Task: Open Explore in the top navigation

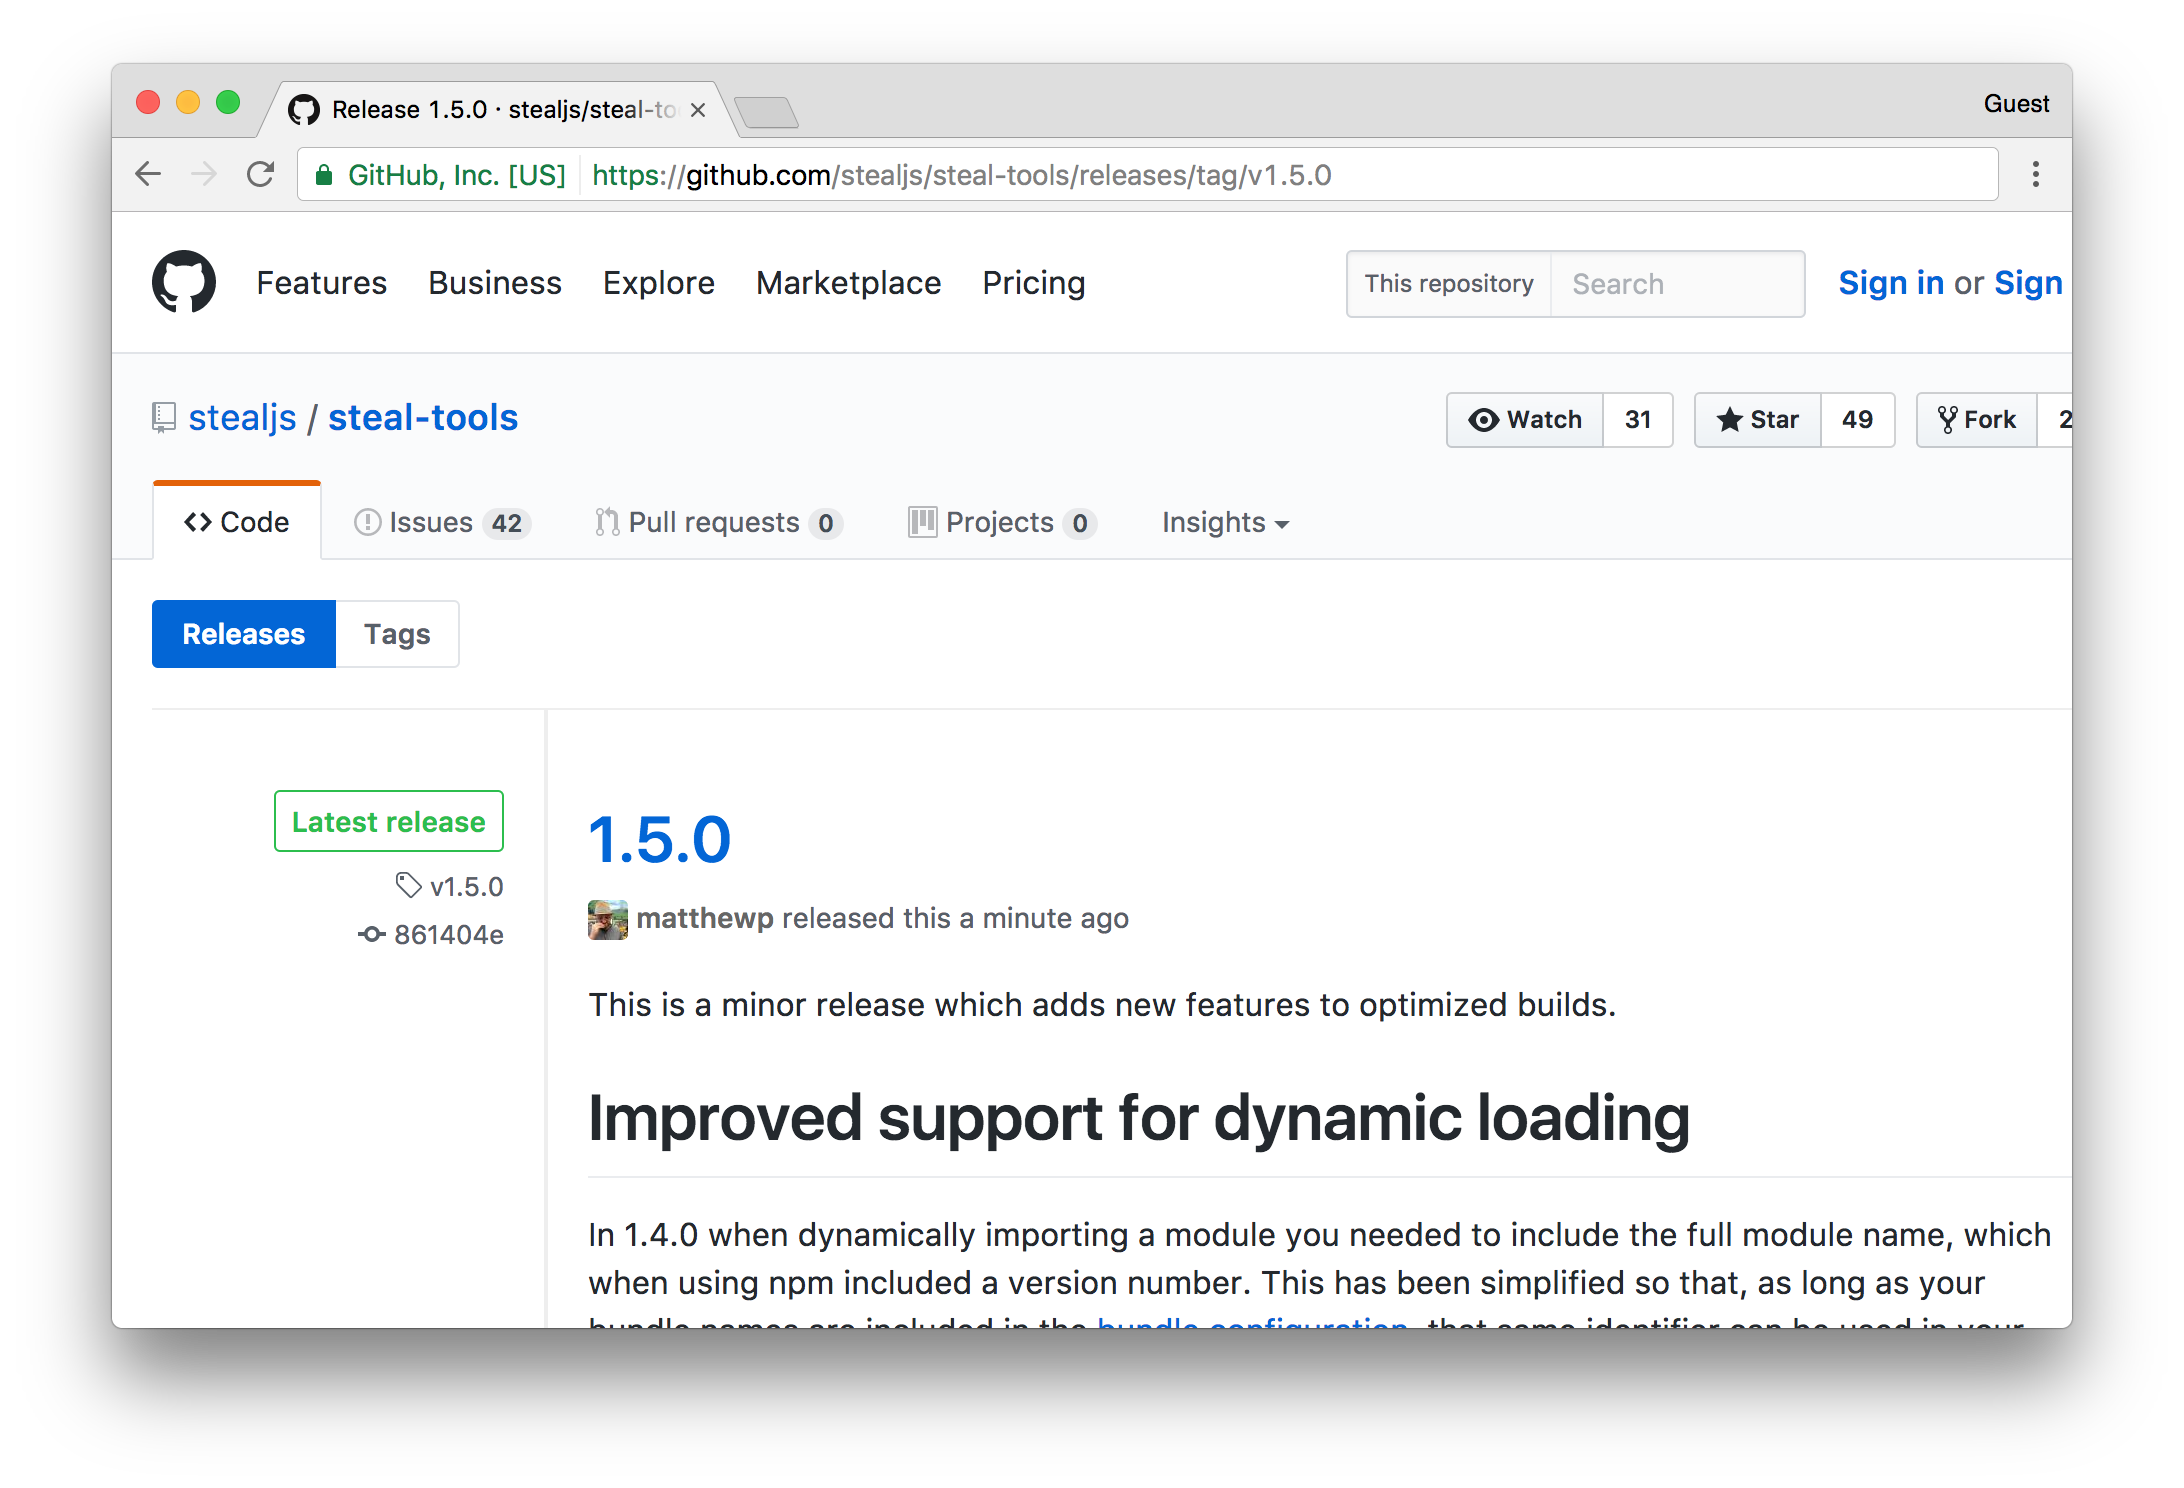Action: (659, 283)
